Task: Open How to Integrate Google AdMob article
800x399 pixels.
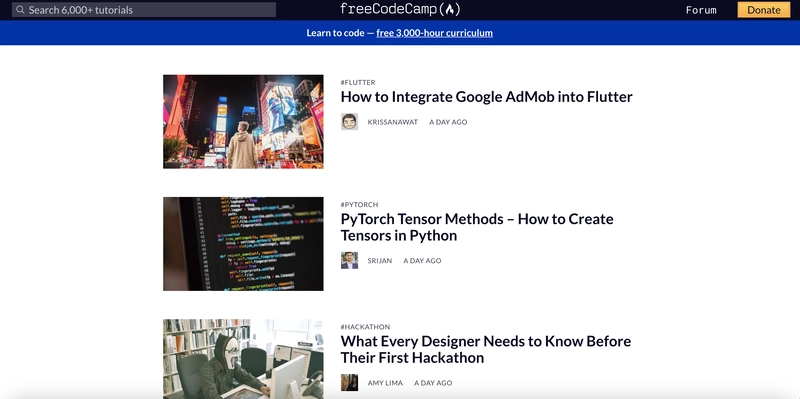Action: (x=487, y=97)
